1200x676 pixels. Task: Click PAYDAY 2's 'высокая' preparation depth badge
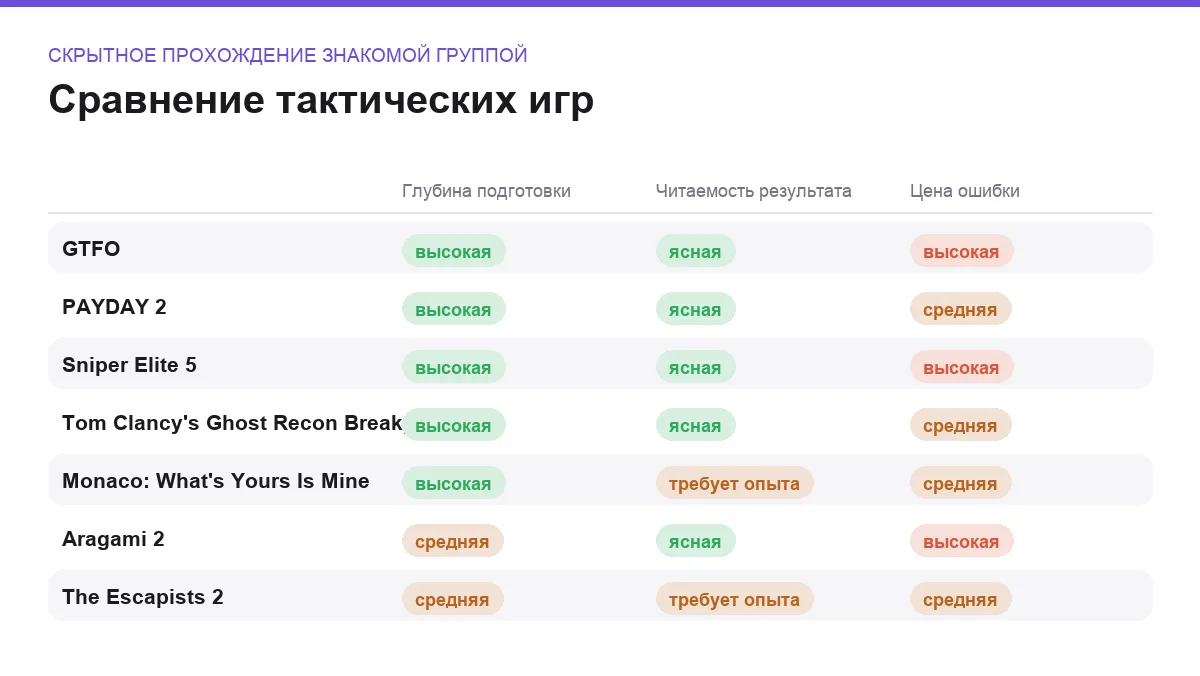(x=454, y=309)
